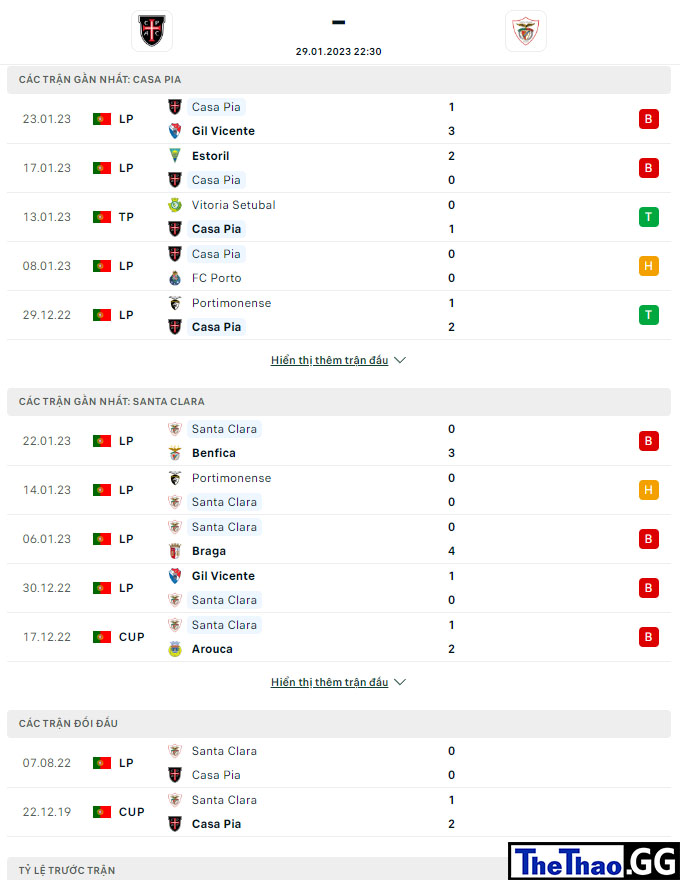
Task: Open the Santa Clara 'Hiển thị thêm trận đấu' link
Action: pos(329,682)
